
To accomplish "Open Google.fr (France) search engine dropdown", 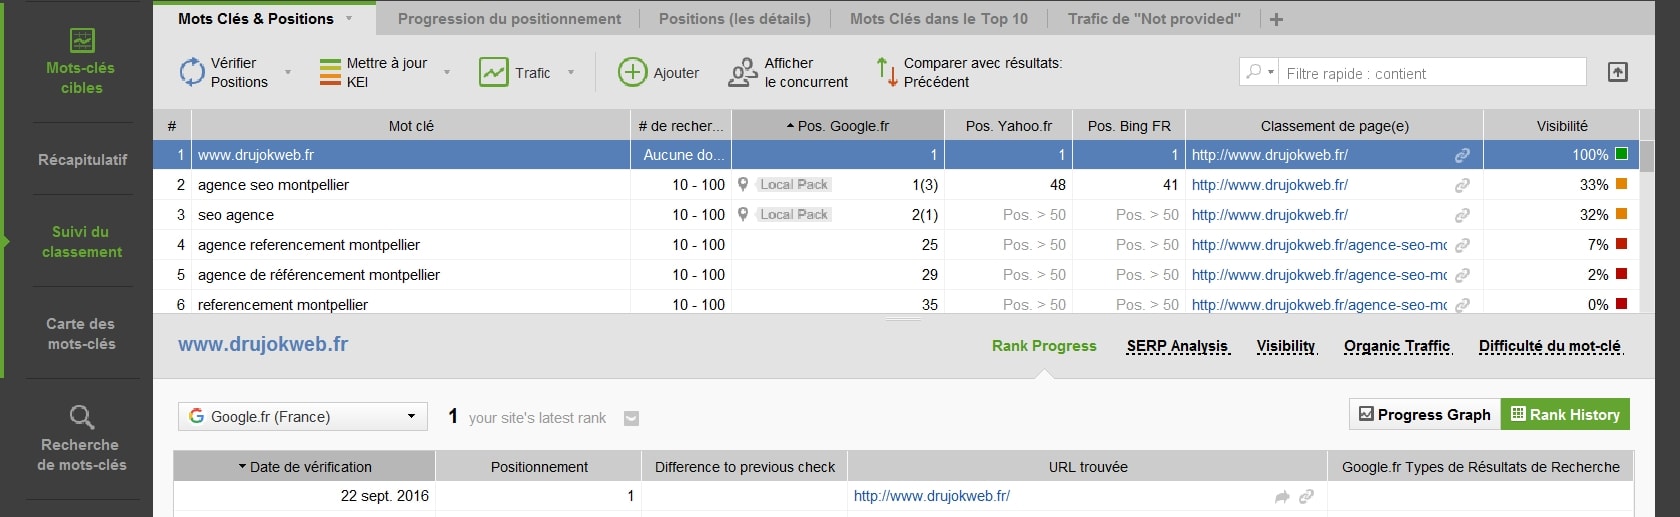I will coord(303,416).
